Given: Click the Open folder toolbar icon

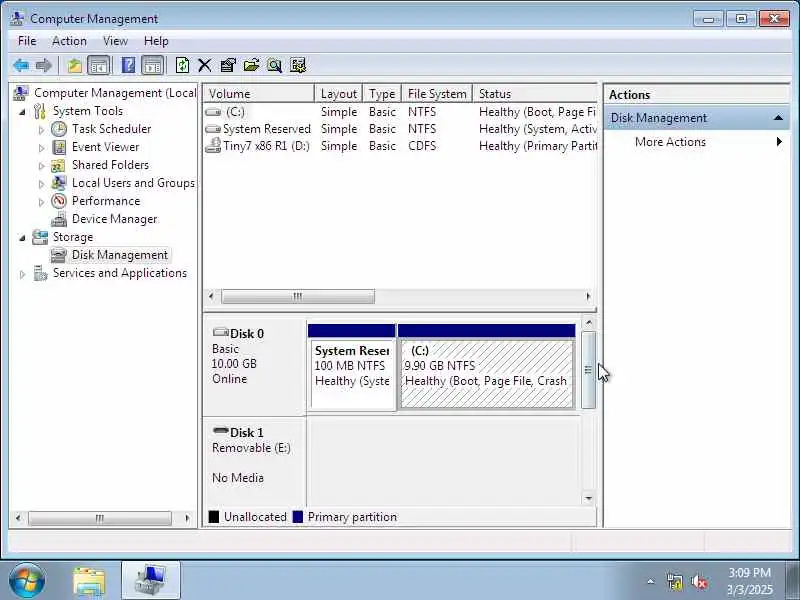Looking at the screenshot, I should point(251,65).
